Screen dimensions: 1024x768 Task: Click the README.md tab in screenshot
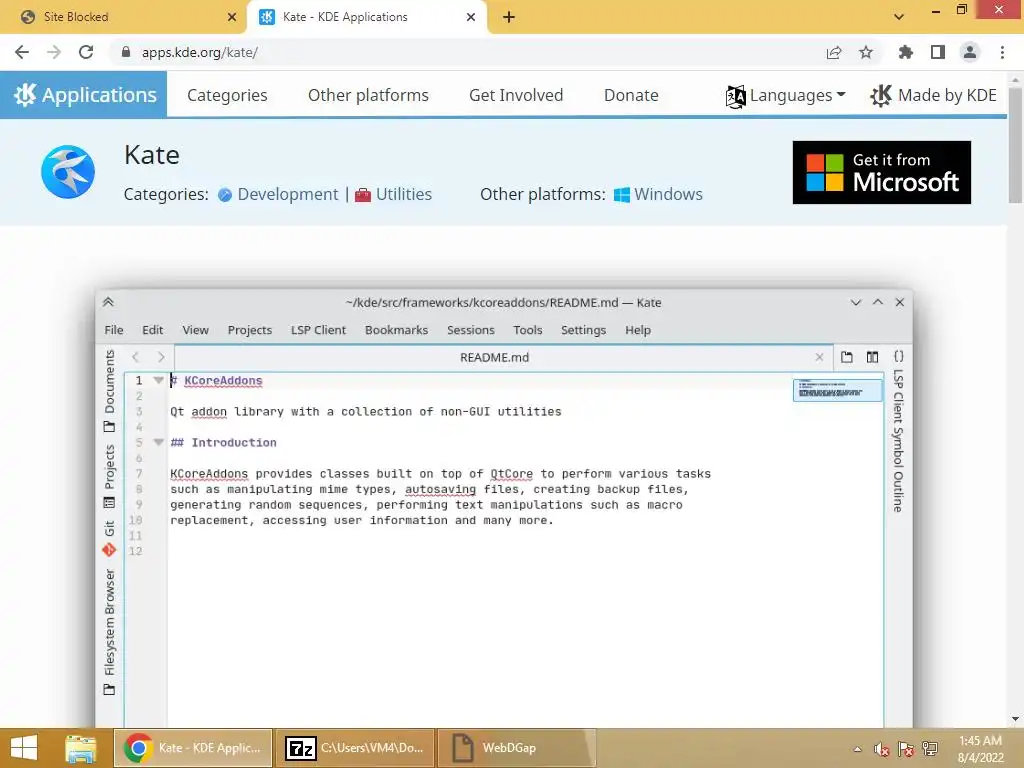494,357
